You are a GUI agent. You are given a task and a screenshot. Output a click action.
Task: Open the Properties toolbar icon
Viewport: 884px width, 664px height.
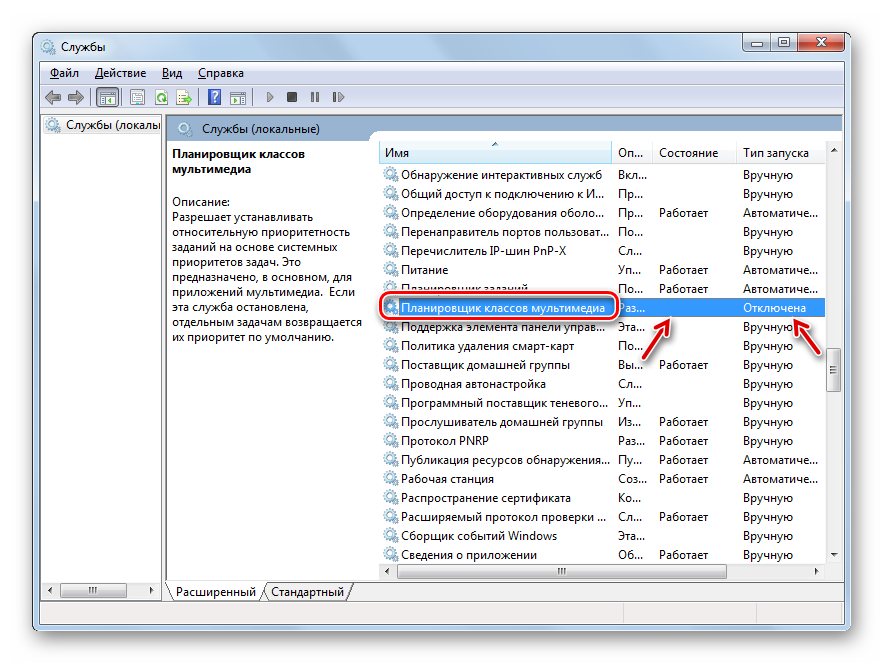click(x=137, y=98)
